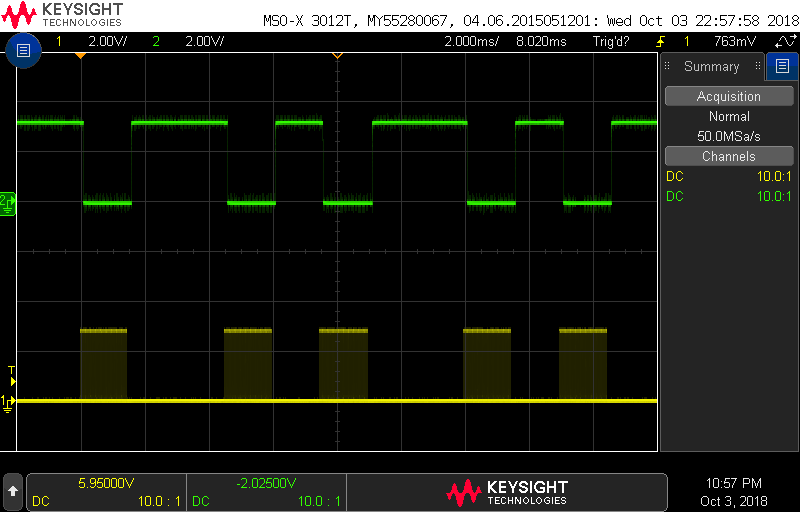Click the Oct 3, 2018 date text
800x512 pixels.
(x=734, y=501)
